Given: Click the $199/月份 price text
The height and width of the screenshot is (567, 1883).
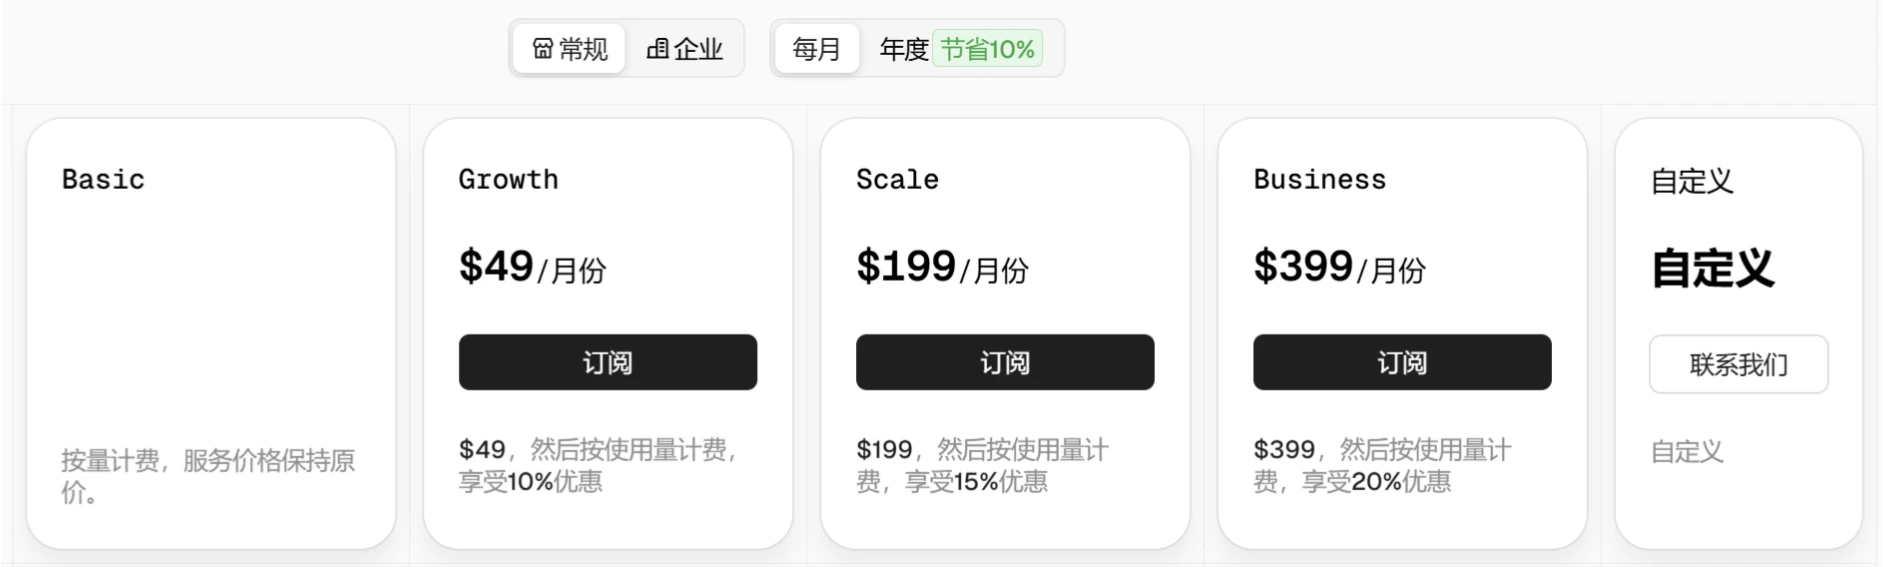Looking at the screenshot, I should pos(941,268).
